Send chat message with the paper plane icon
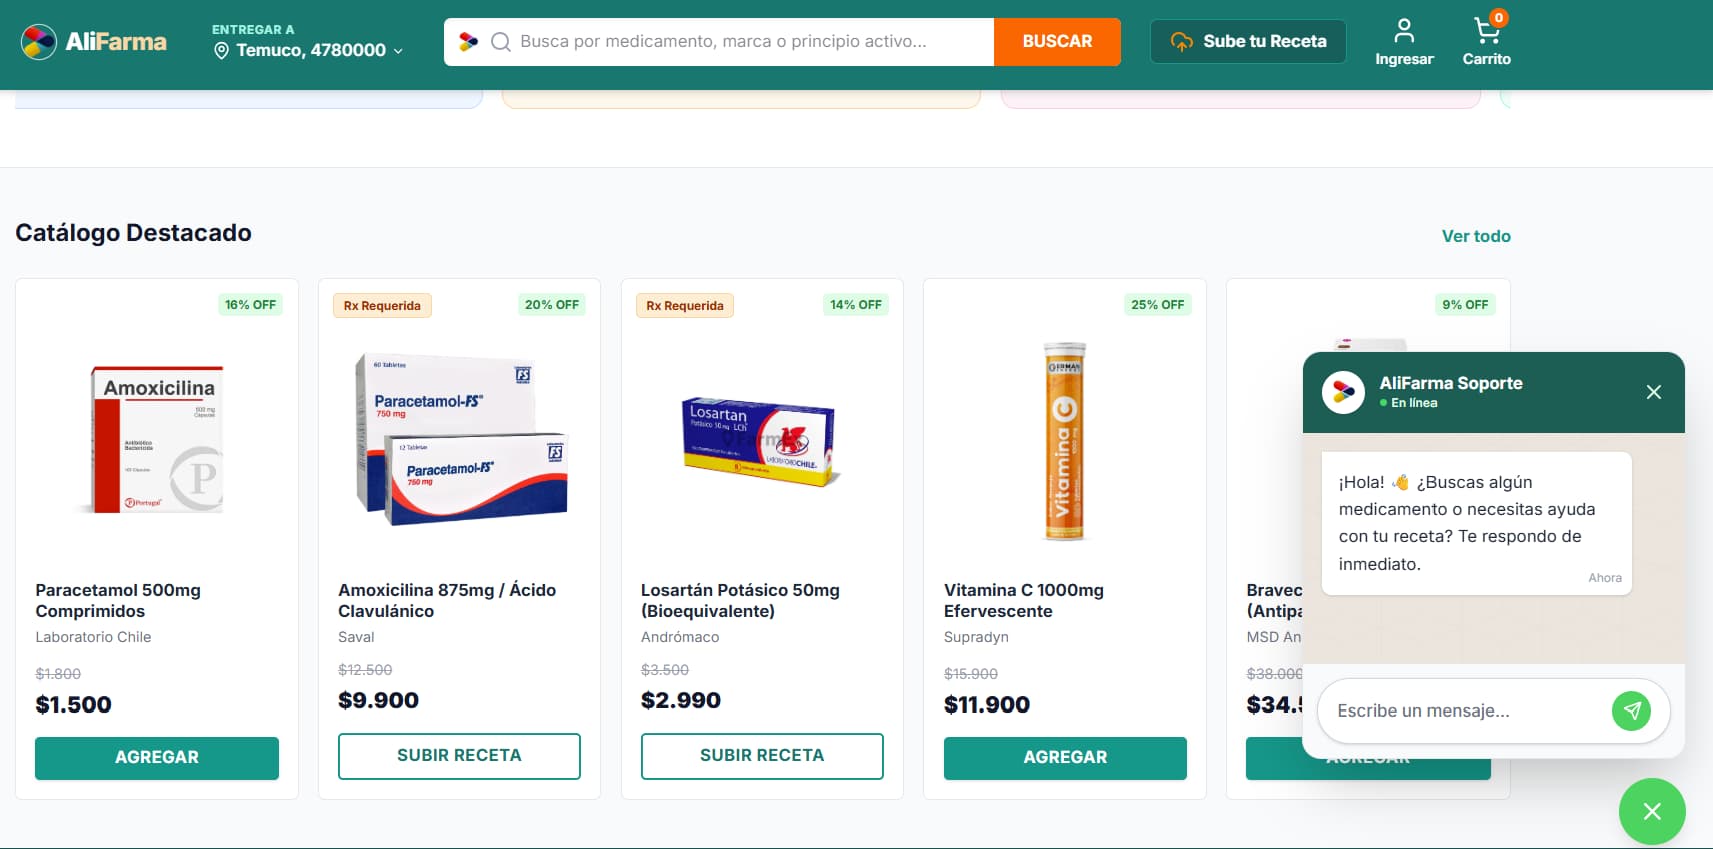The height and width of the screenshot is (849, 1713). pos(1631,711)
